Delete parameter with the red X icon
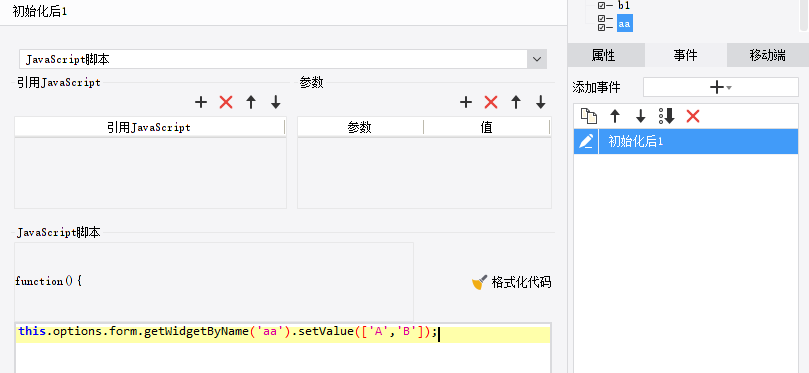Image resolution: width=809 pixels, height=373 pixels. (491, 102)
